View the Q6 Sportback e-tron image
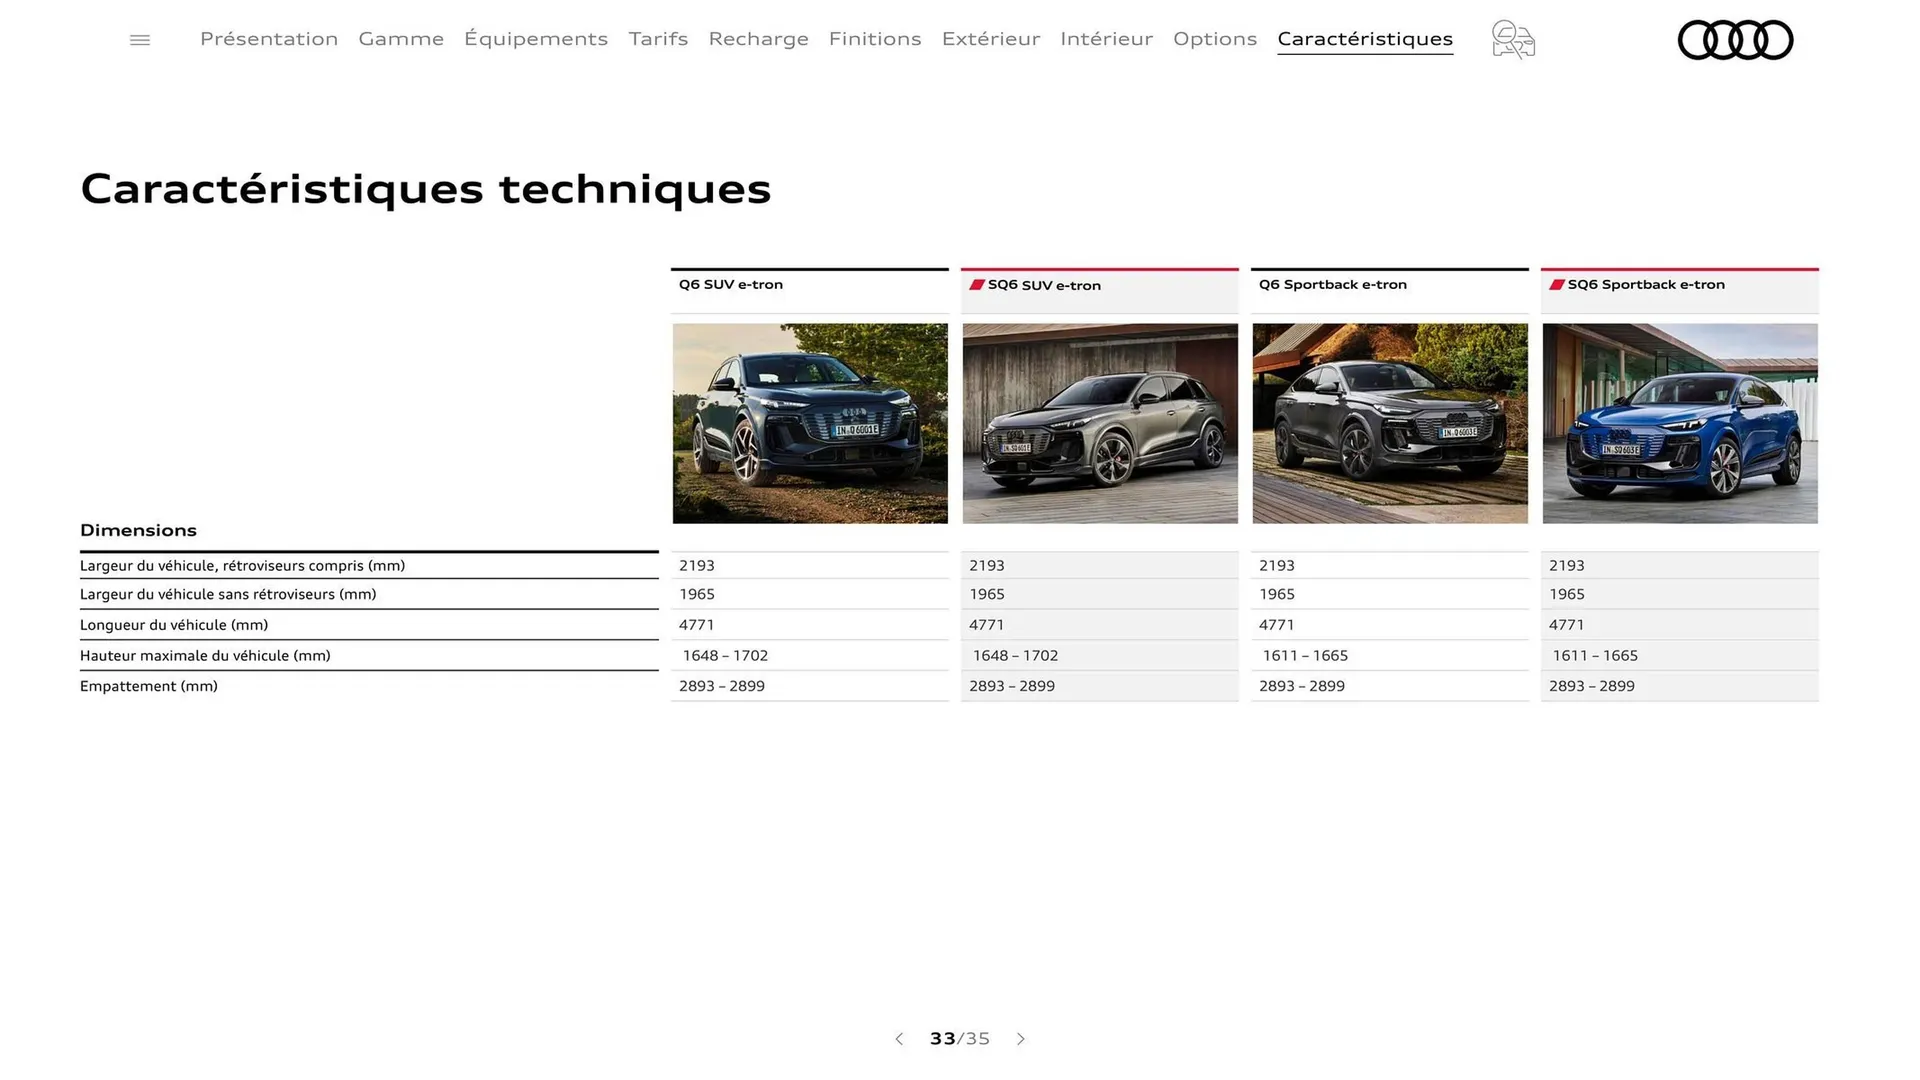Screen dimensions: 1920x1080 pyautogui.click(x=1389, y=423)
